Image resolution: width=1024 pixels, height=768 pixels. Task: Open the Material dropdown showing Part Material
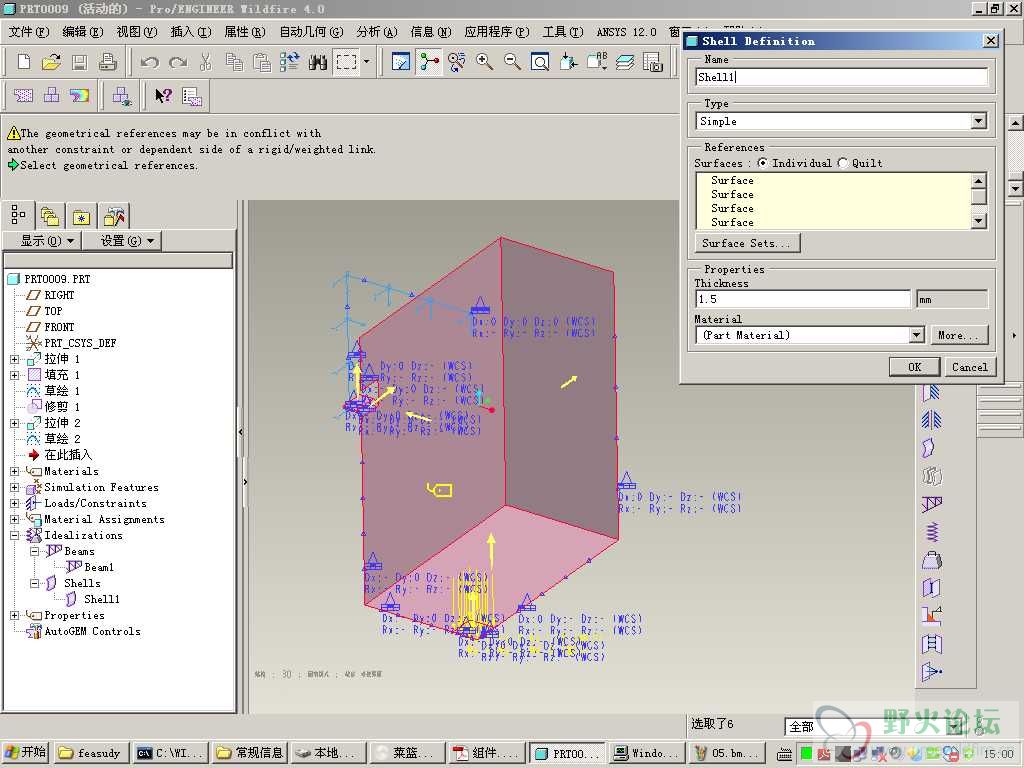(x=917, y=335)
